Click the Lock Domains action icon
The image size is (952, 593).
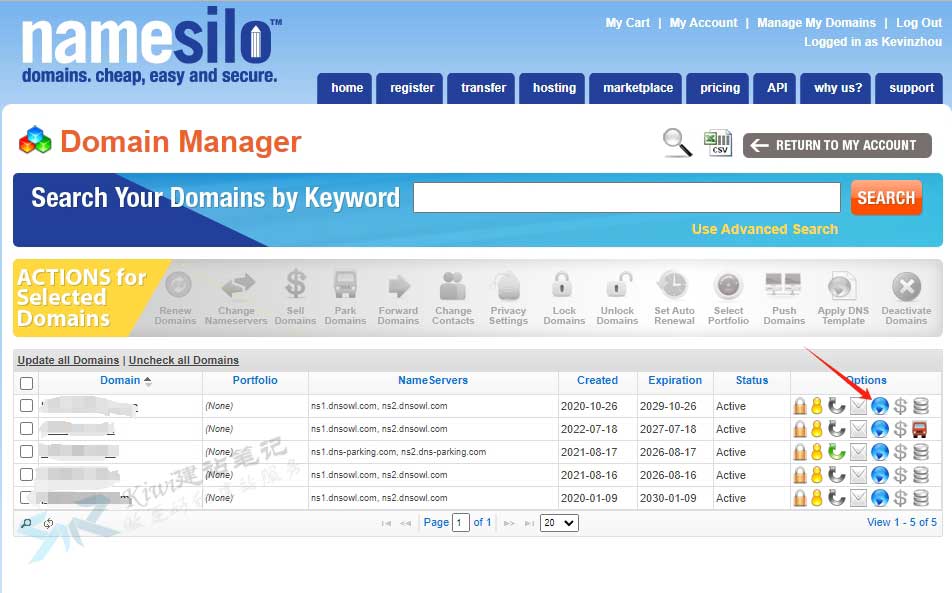(x=562, y=284)
